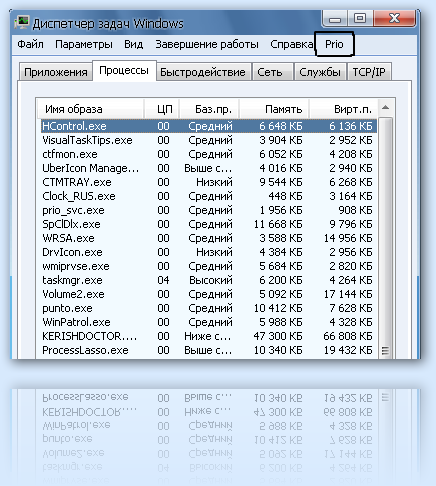The width and height of the screenshot is (436, 486).
Task: Open the Службы tab
Action: [x=320, y=72]
